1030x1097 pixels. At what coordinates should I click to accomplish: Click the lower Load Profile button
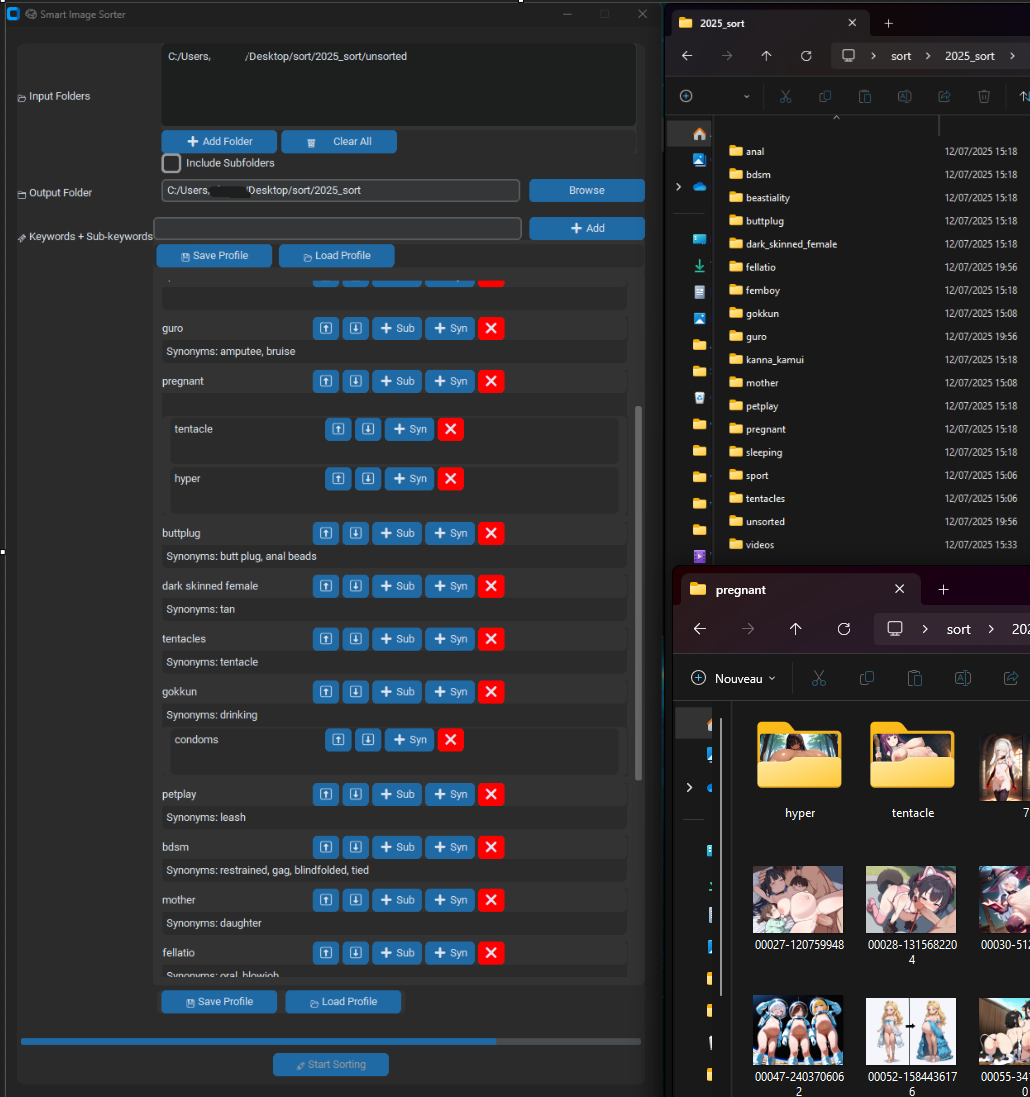pyautogui.click(x=343, y=1002)
